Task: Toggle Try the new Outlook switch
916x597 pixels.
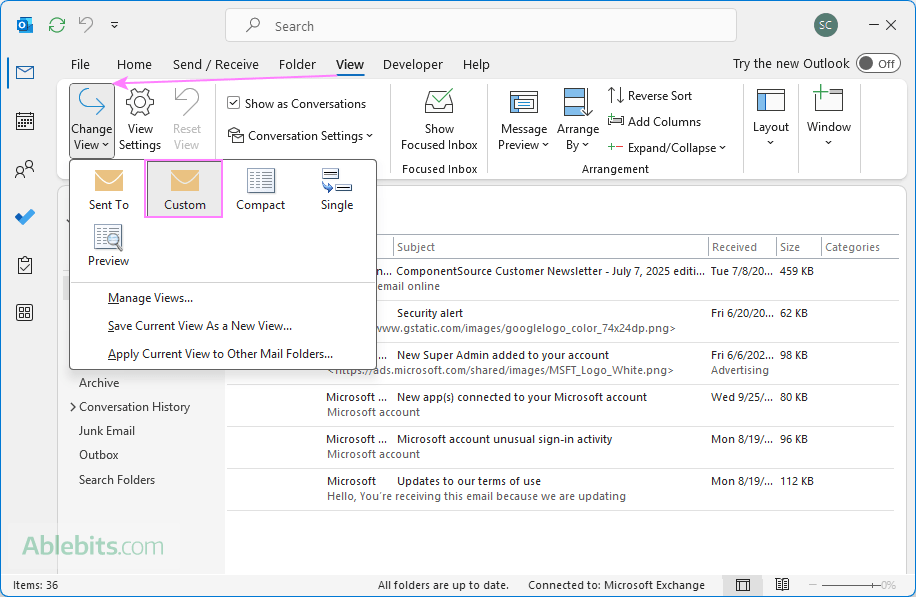Action: pos(878,64)
